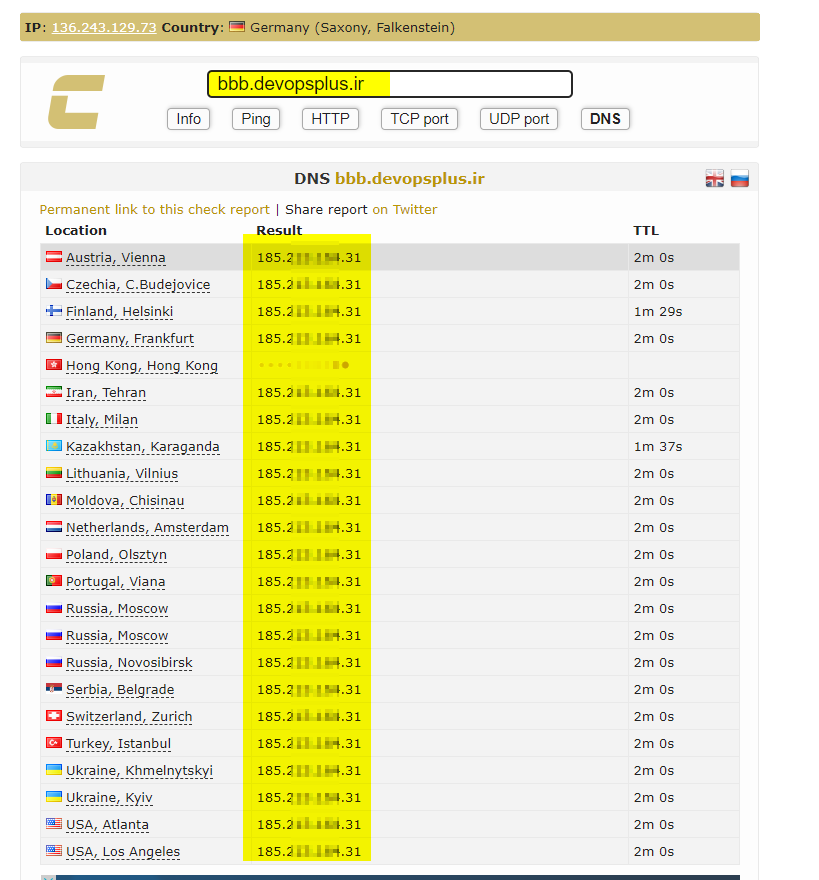
Task: Switch to the HTTP check
Action: click(x=330, y=119)
